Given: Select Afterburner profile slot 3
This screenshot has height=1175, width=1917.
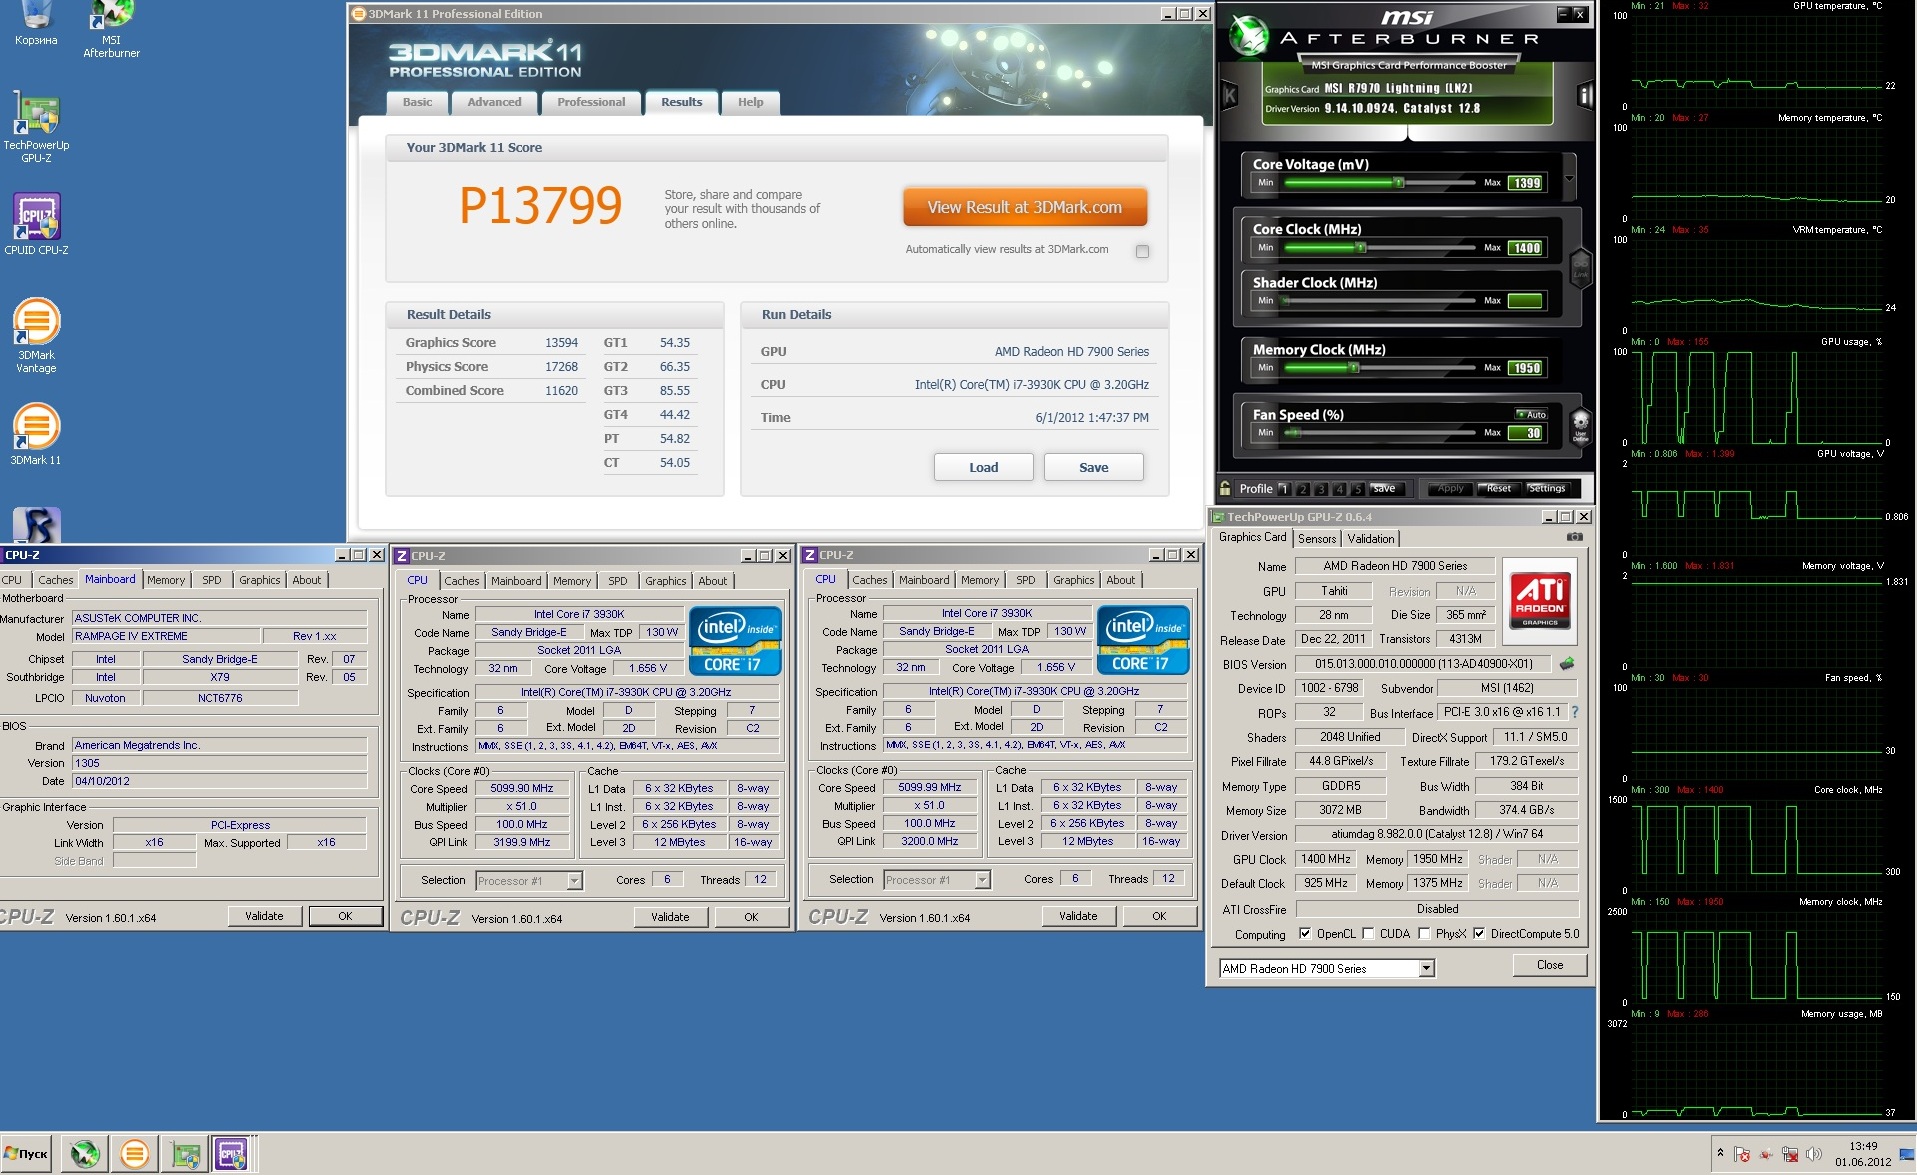Looking at the screenshot, I should (x=1321, y=489).
